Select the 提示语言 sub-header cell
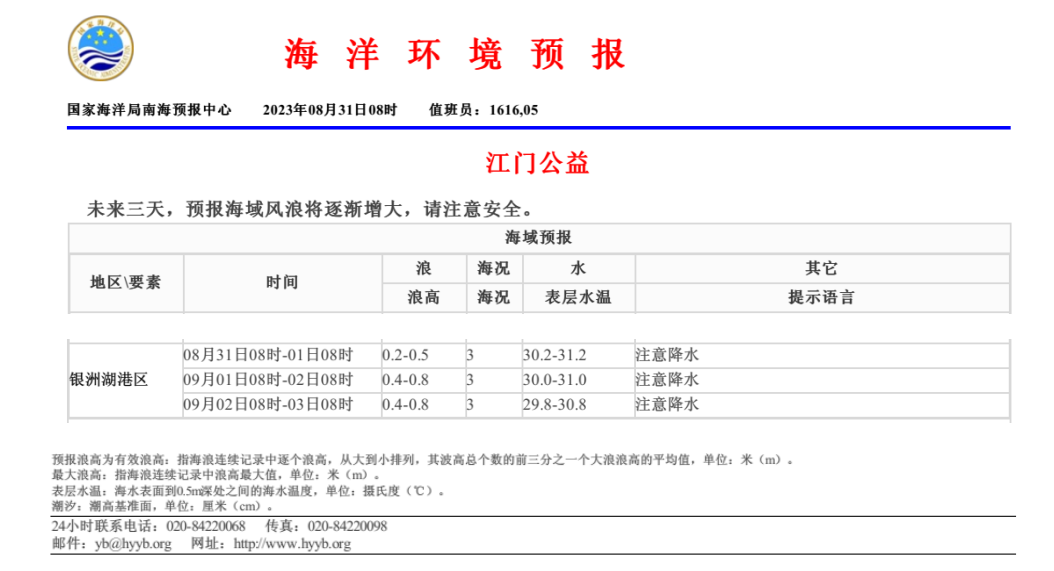The image size is (1054, 571). click(x=821, y=297)
